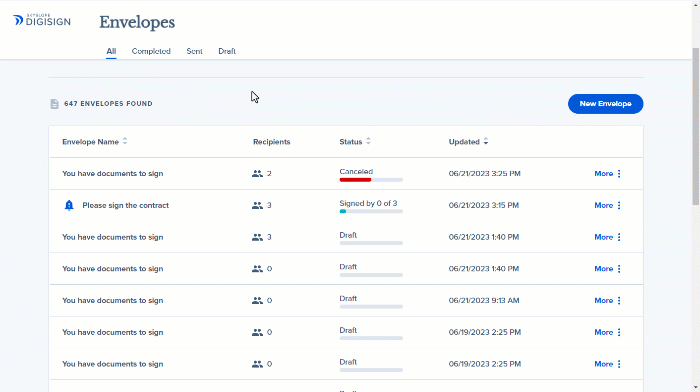Click the Signed by 0 of 3 status text

coord(368,203)
